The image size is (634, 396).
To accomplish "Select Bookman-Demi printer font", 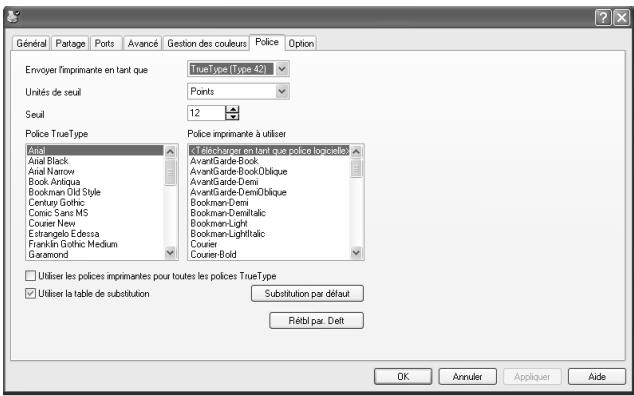I will click(269, 203).
